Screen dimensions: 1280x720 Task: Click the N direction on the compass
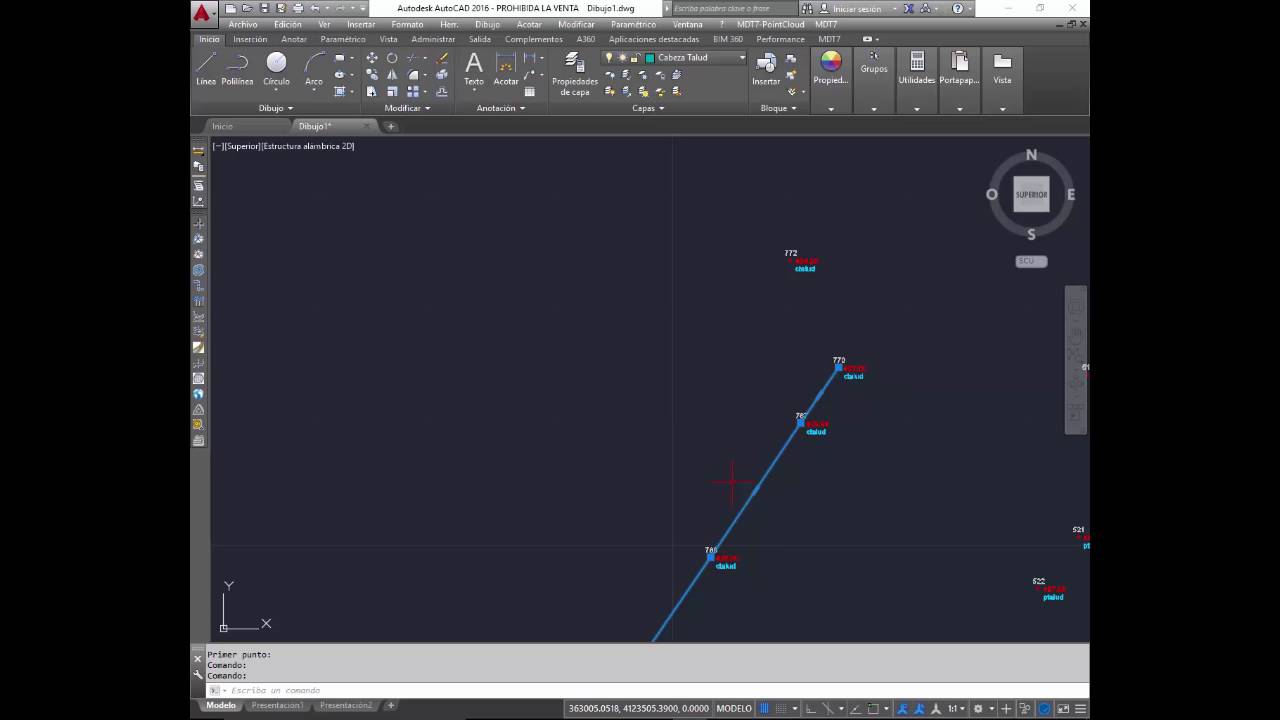1031,155
